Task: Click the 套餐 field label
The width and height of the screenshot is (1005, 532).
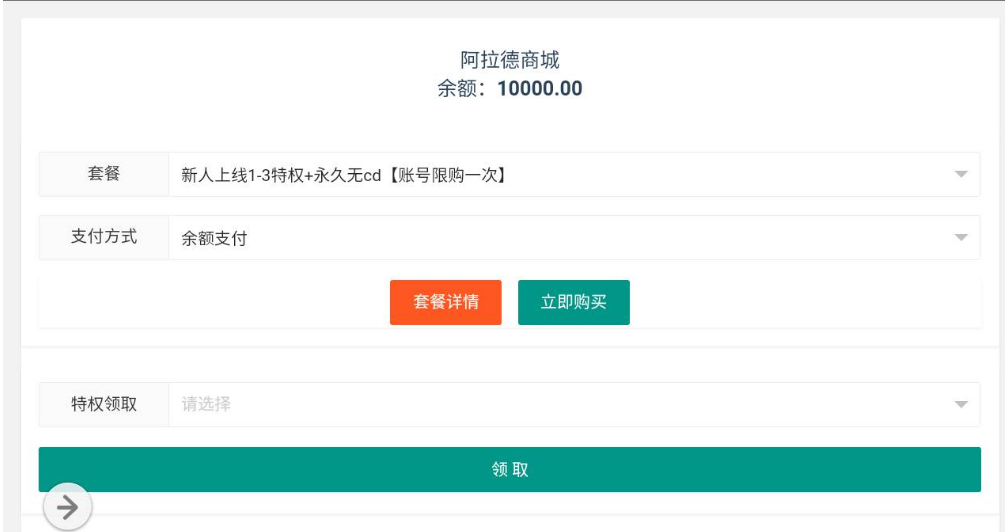Action: [104, 174]
